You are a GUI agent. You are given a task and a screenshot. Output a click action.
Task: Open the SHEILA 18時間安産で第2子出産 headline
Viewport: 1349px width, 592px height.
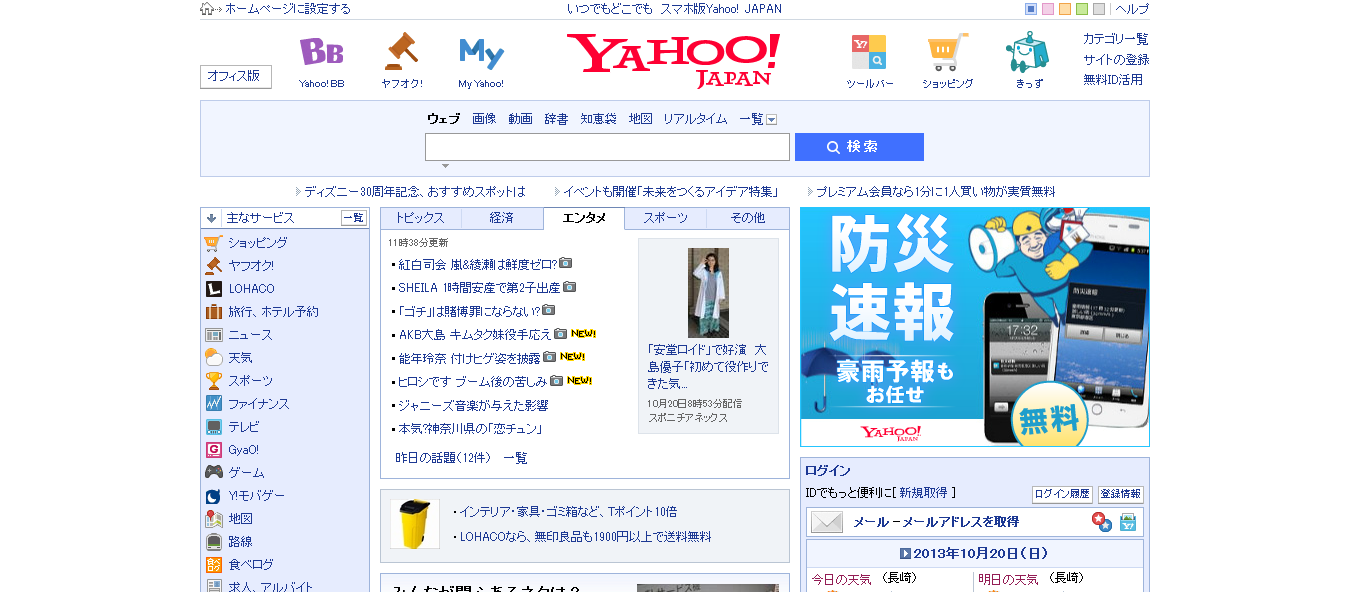click(479, 288)
